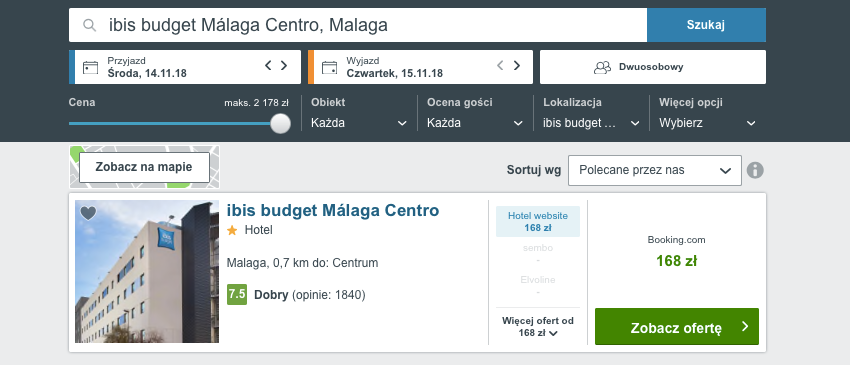
Task: Click the ibis budget Málaga Centro title link
Action: pos(333,210)
